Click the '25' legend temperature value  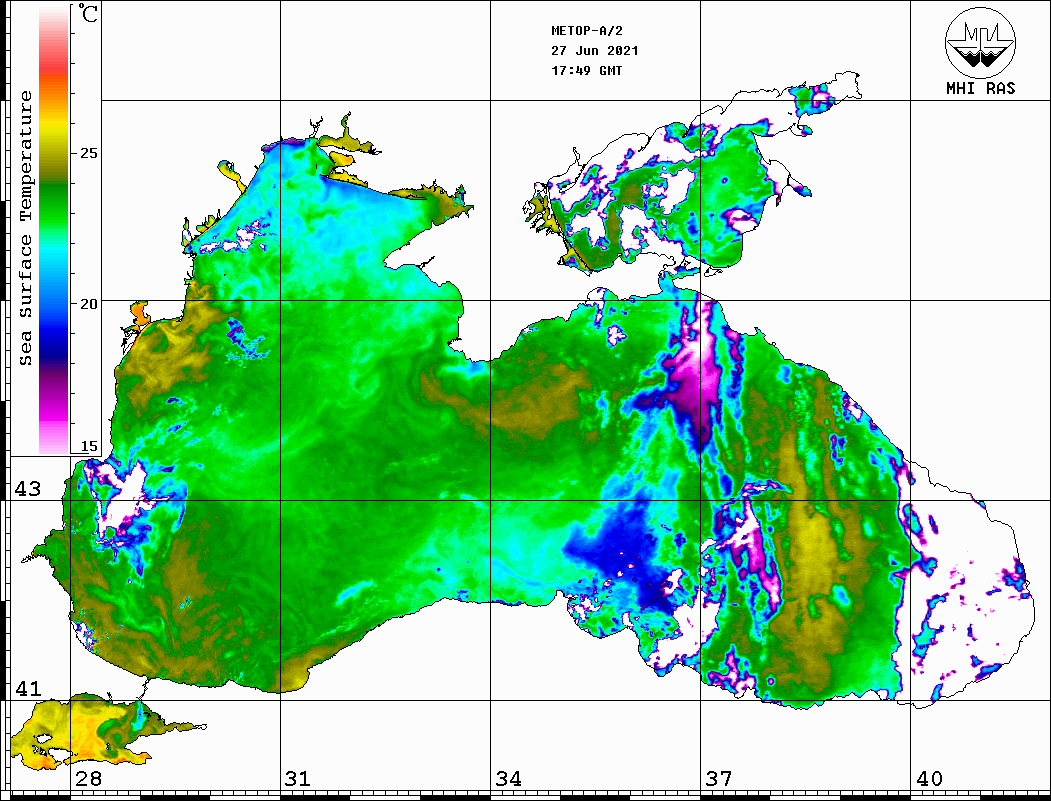pyautogui.click(x=88, y=153)
